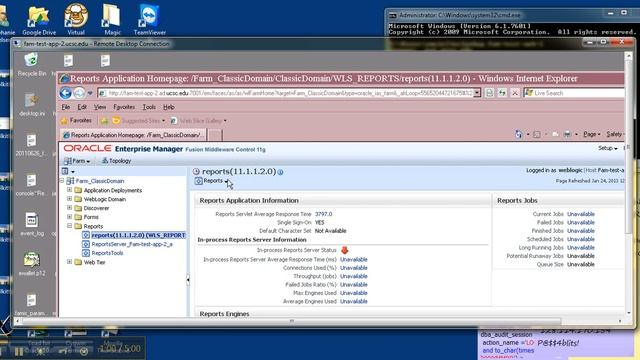Open the Setup dropdown in Enterprise Manager
Image resolution: width=640 pixels, height=360 pixels.
pyautogui.click(x=608, y=148)
